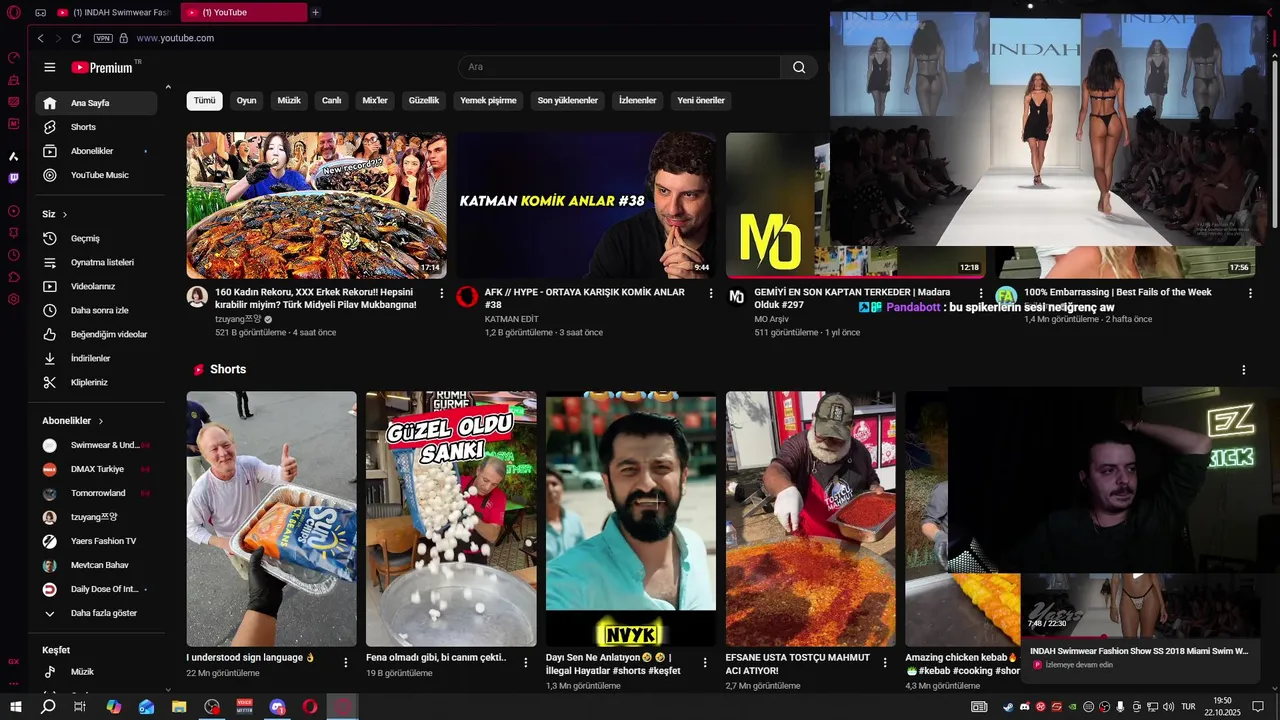
Task: Open a new tab with plus button
Action: click(316, 12)
